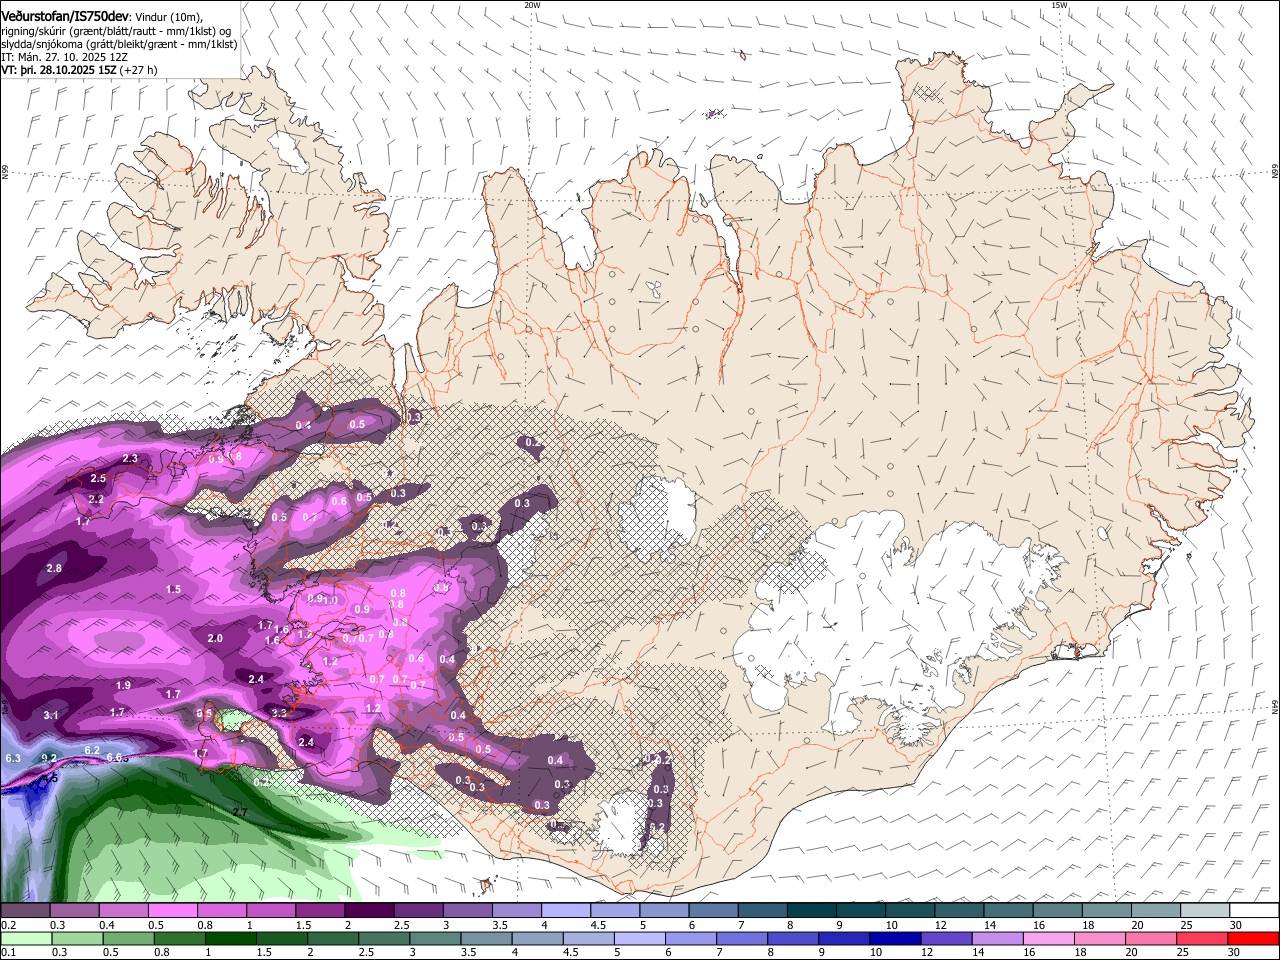Click the '6.2' value on the map
Image resolution: width=1280 pixels, height=960 pixels.
coord(92,750)
